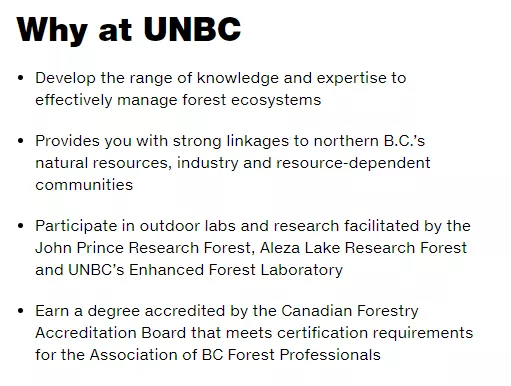
Task: Click the phrase "natural resources, industry"
Action: click(x=137, y=163)
